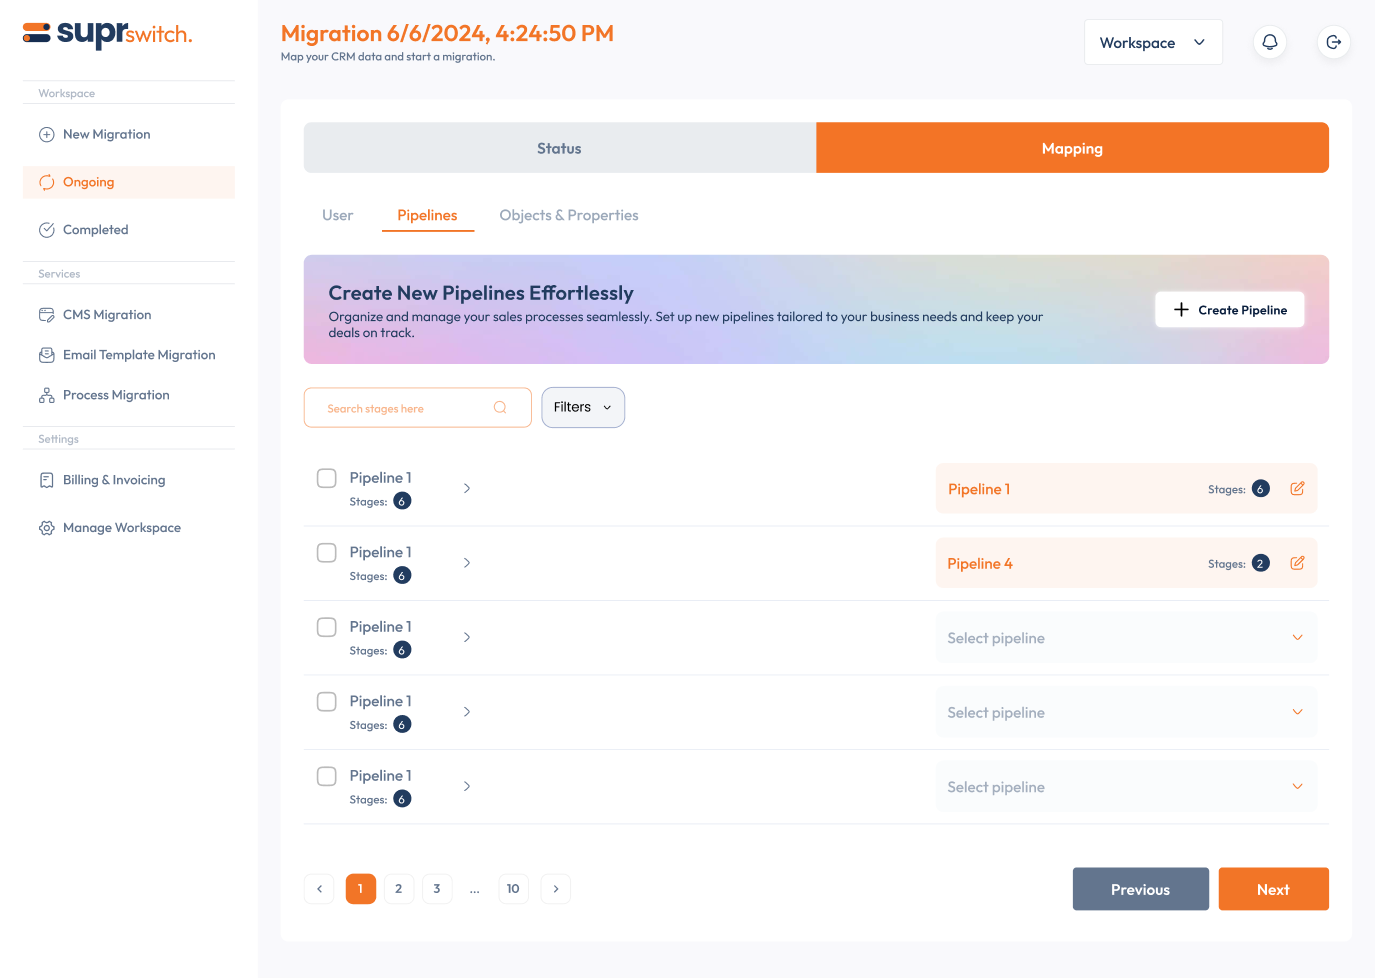This screenshot has width=1376, height=978.
Task: Go to Process Migration in sidebar
Action: coord(116,395)
